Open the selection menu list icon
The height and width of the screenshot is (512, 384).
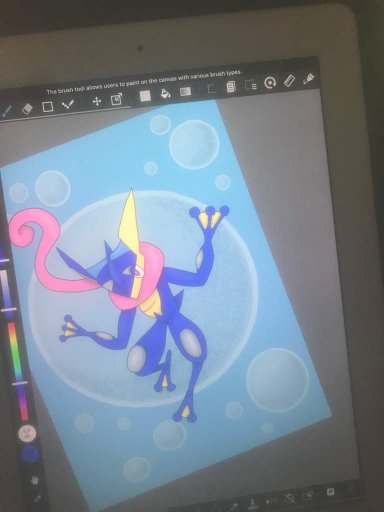tap(250, 85)
